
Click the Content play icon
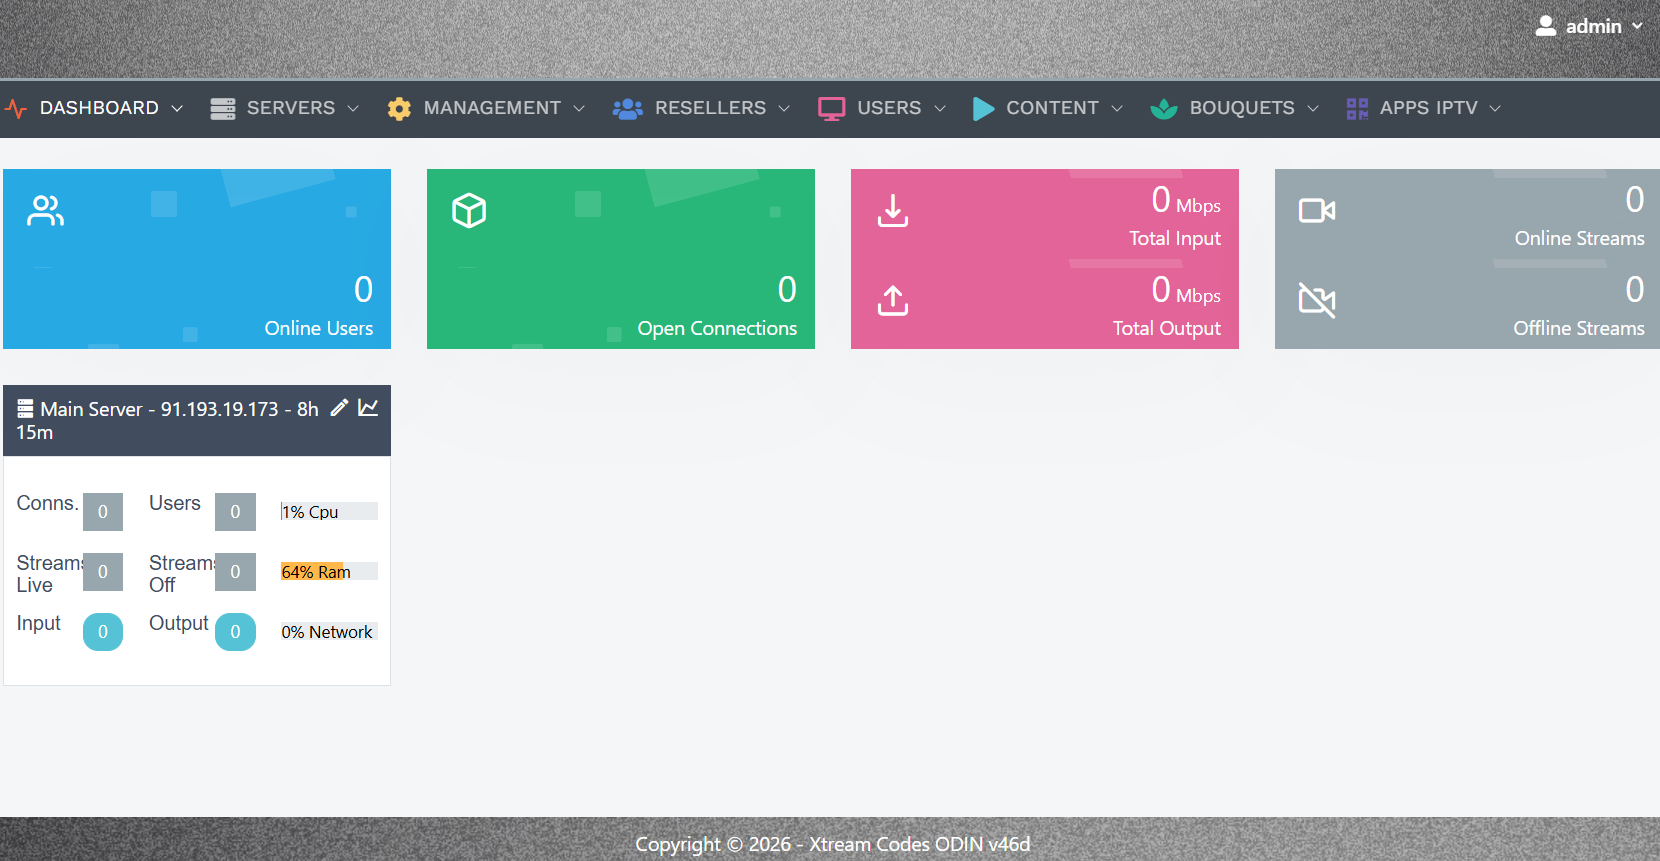pos(983,108)
